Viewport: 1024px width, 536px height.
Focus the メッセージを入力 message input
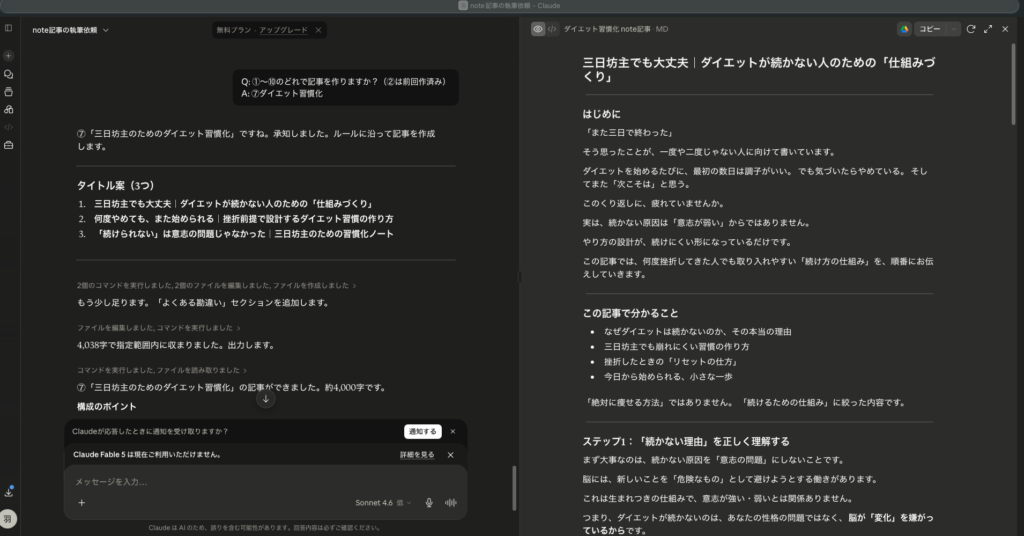265,482
